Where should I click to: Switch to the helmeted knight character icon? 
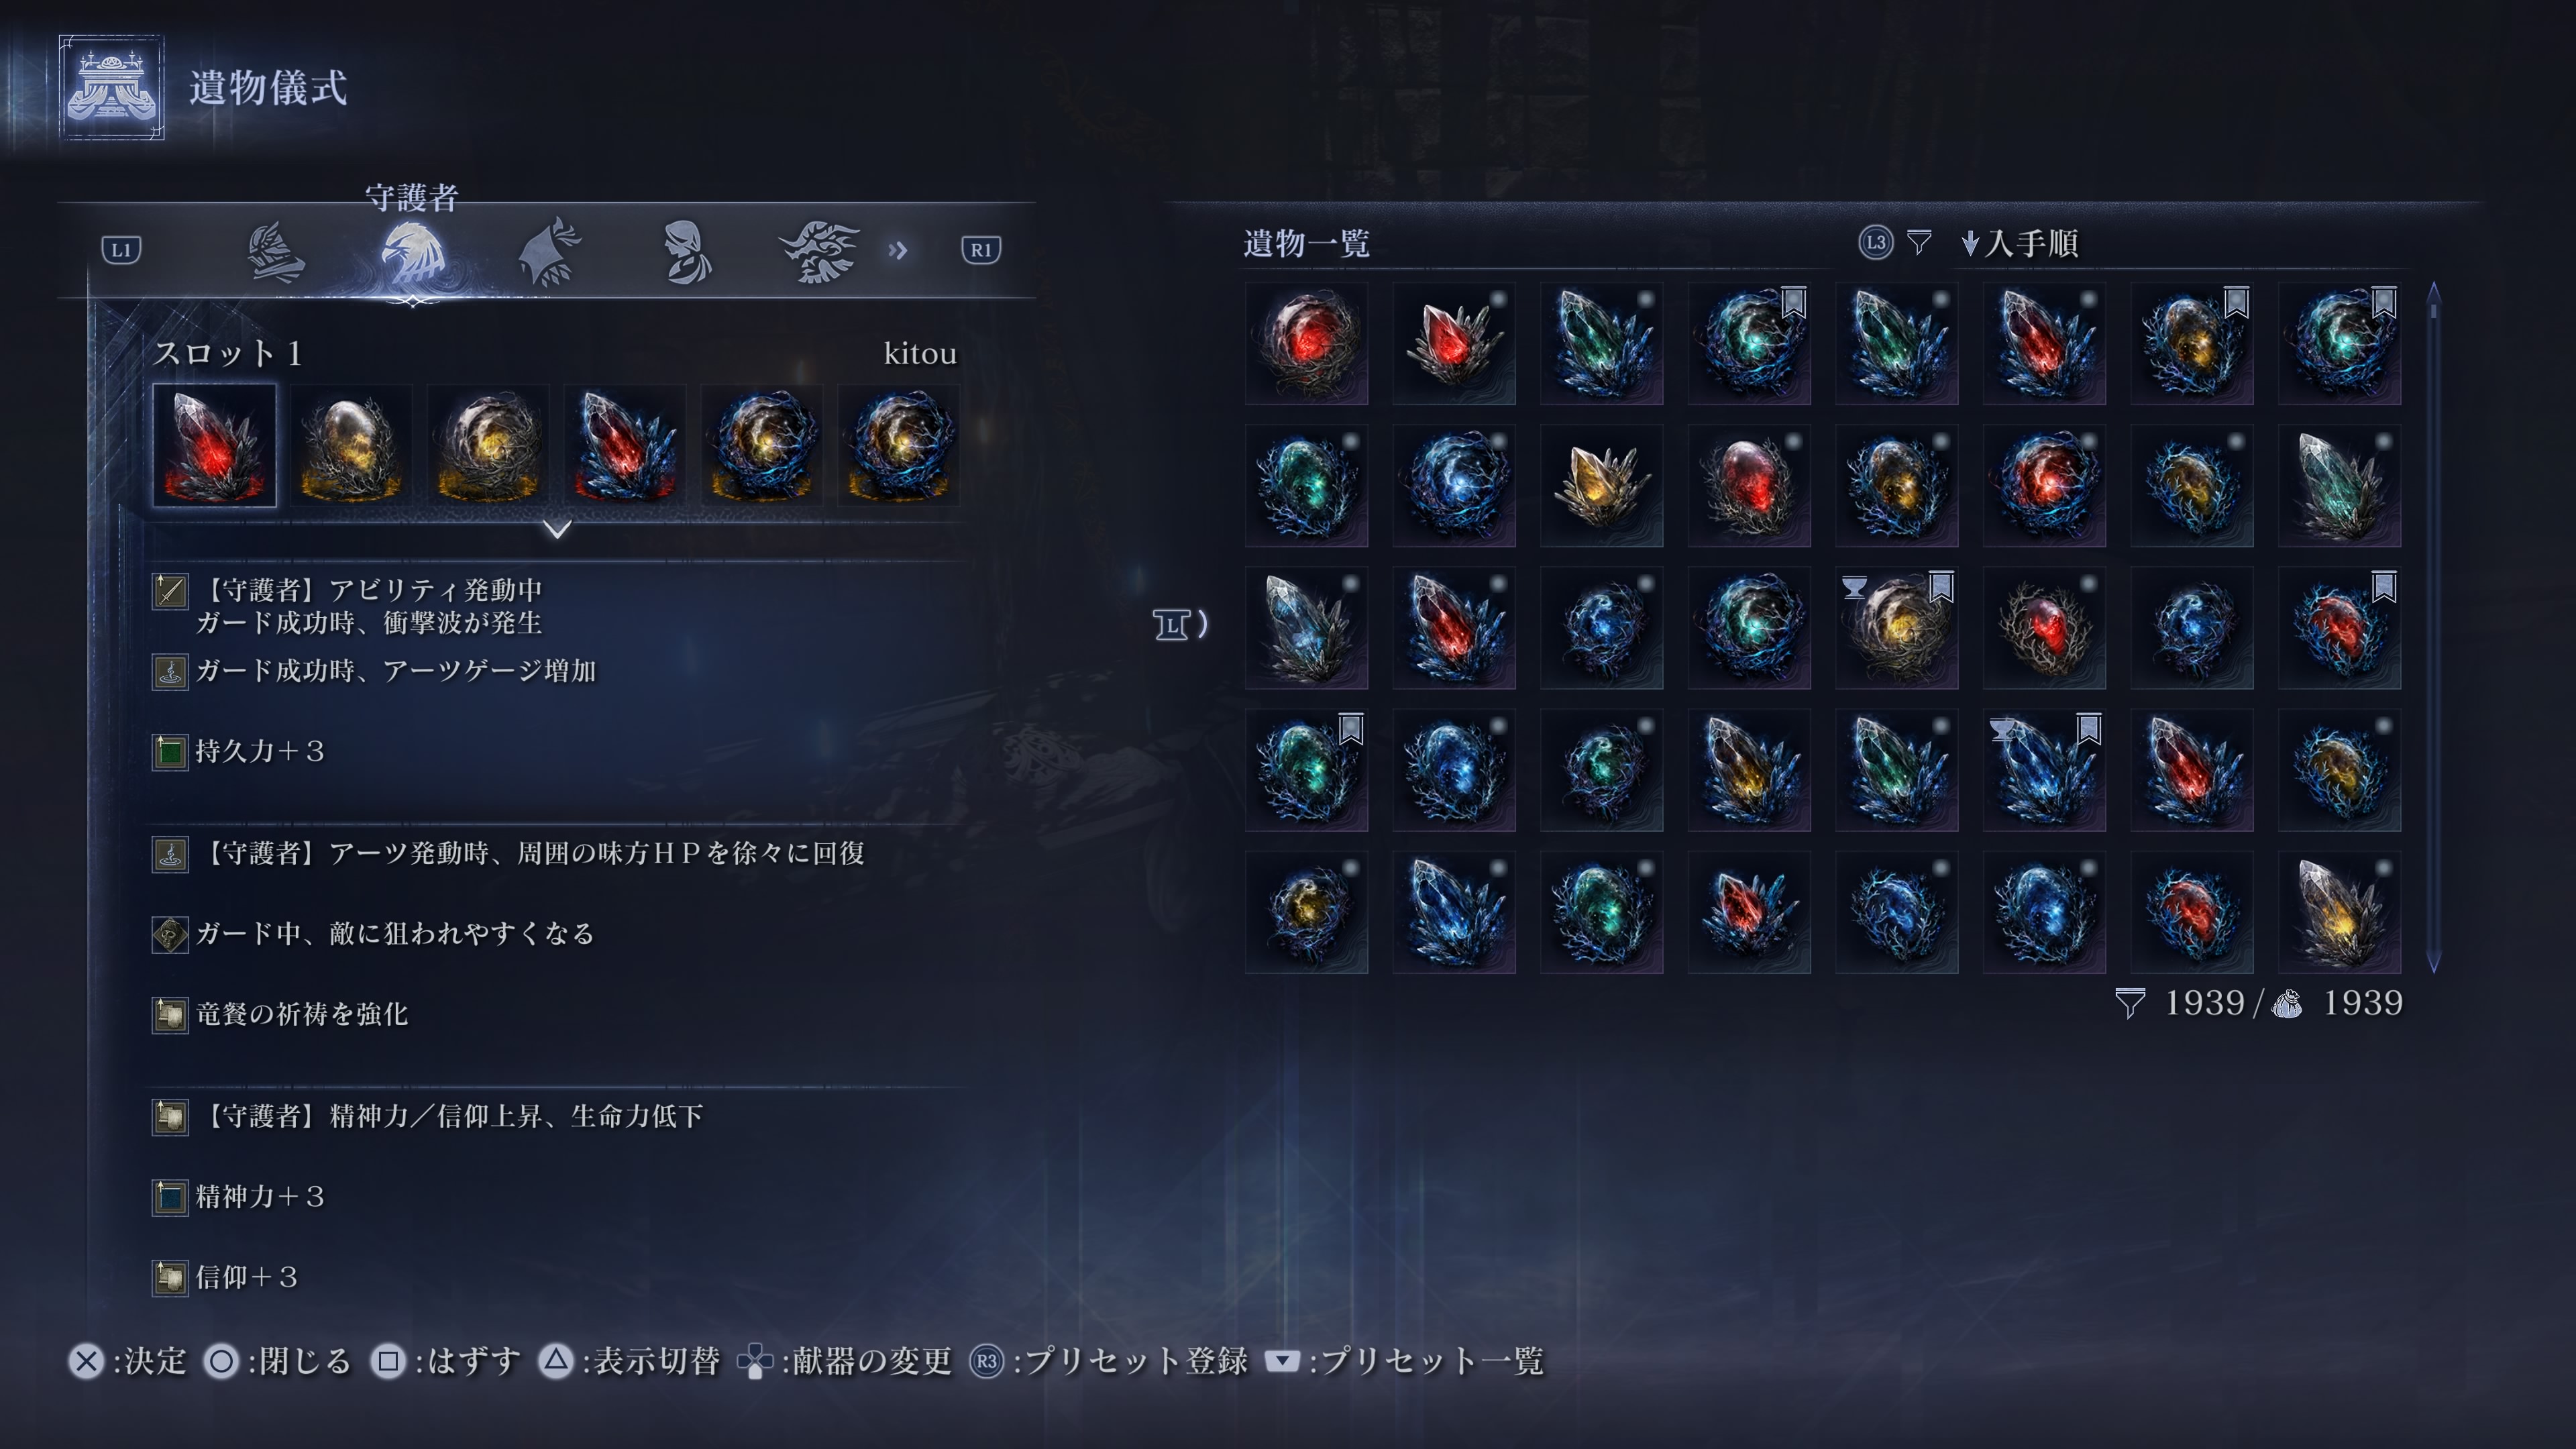click(275, 252)
